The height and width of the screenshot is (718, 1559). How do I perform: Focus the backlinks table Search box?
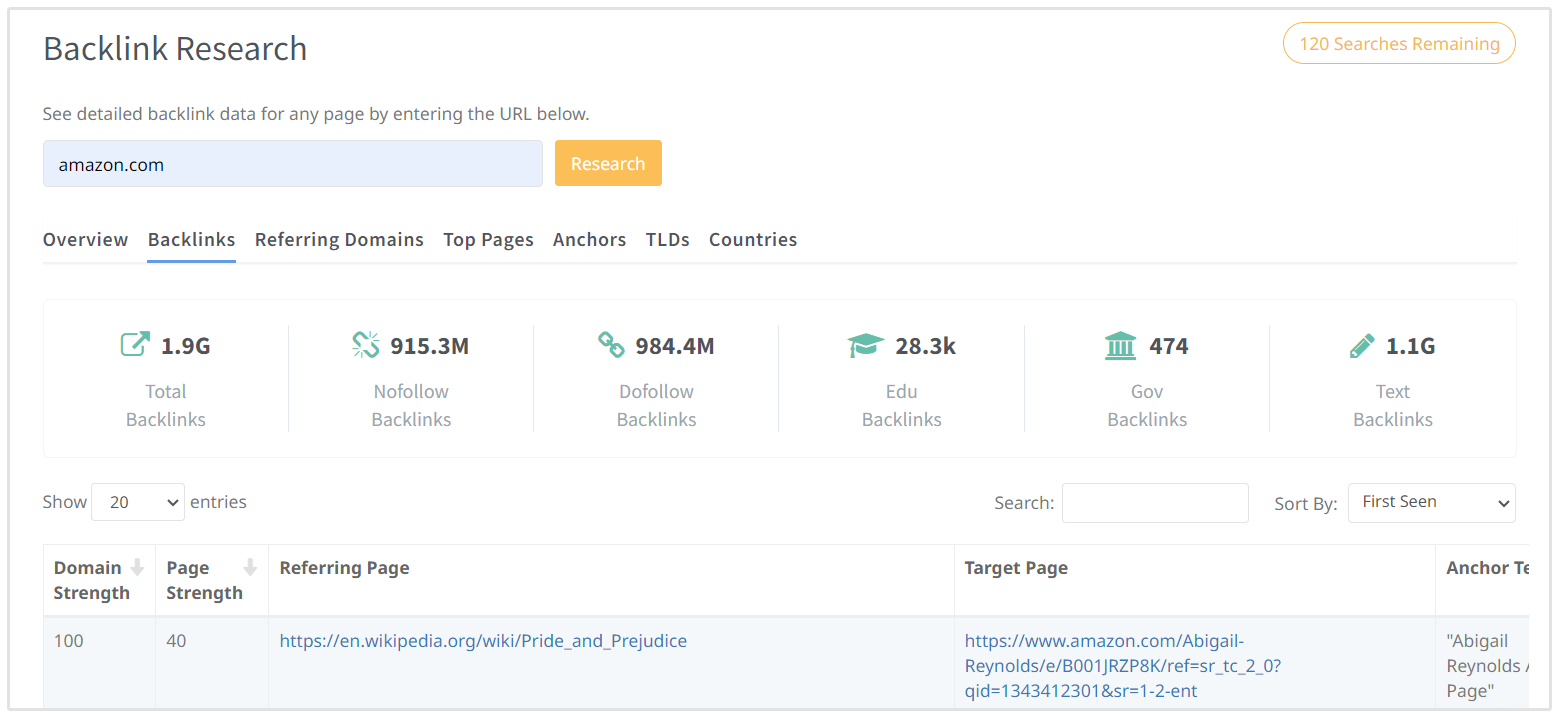(x=1154, y=503)
